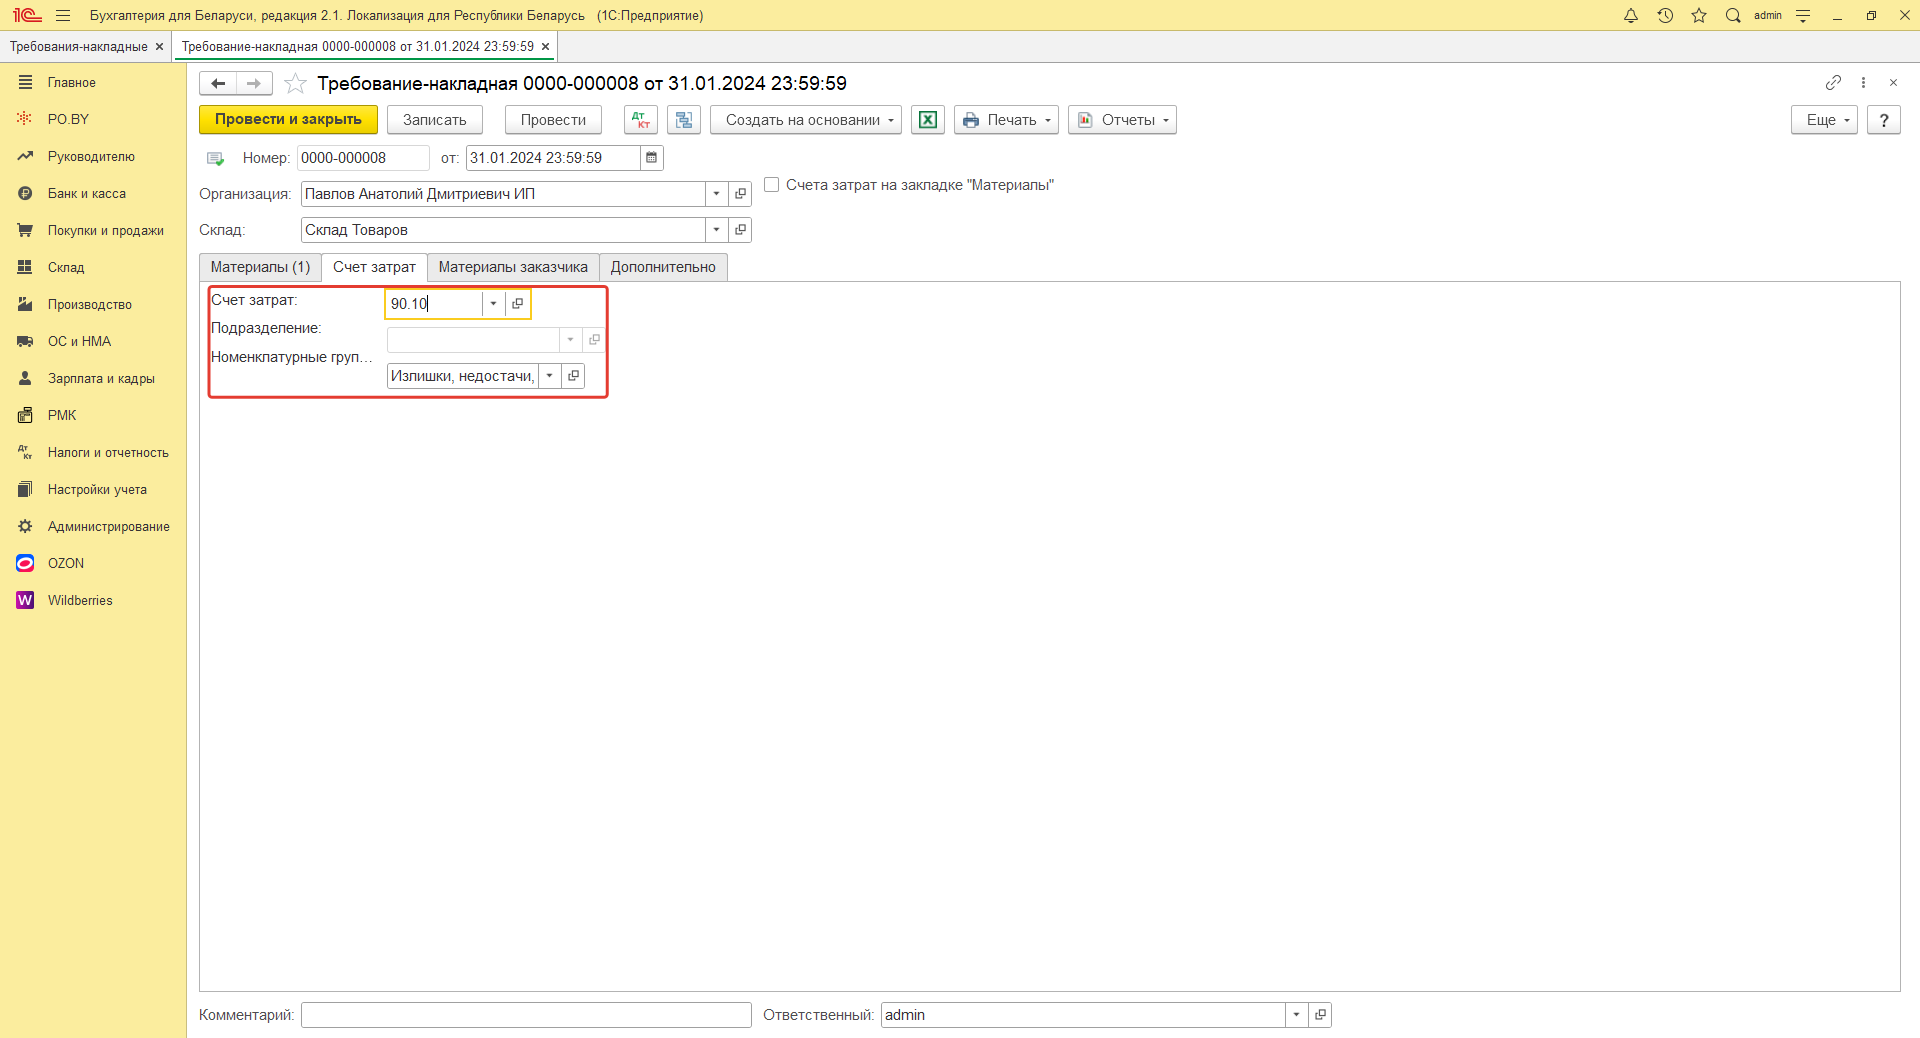Select Счет затрат tab

374,267
